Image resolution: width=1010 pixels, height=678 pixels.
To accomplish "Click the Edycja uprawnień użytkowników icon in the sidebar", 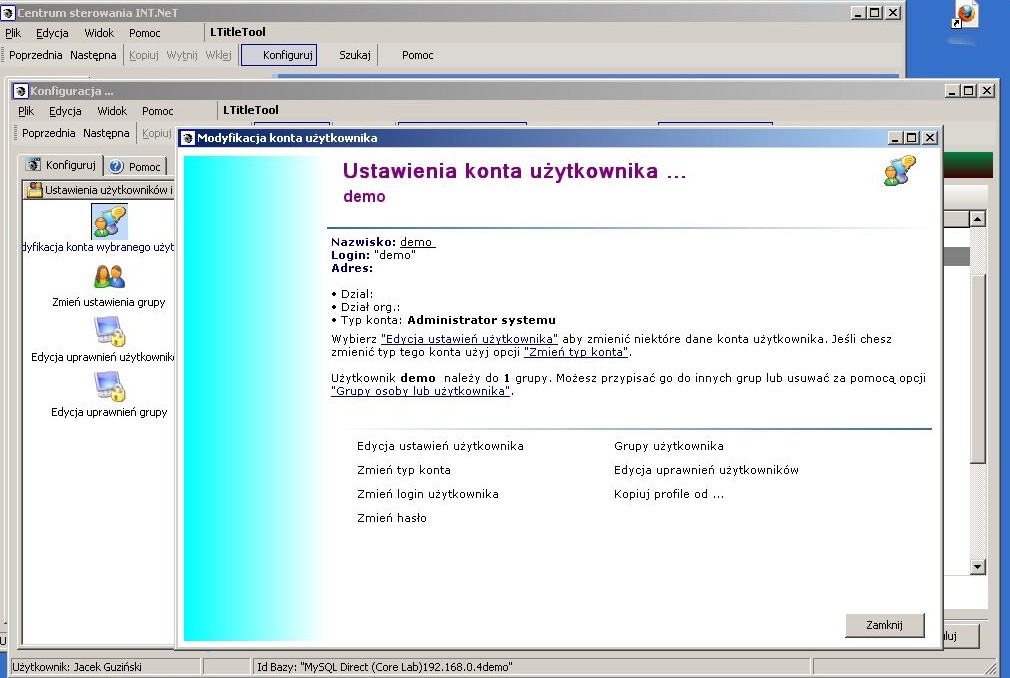I will click(110, 332).
